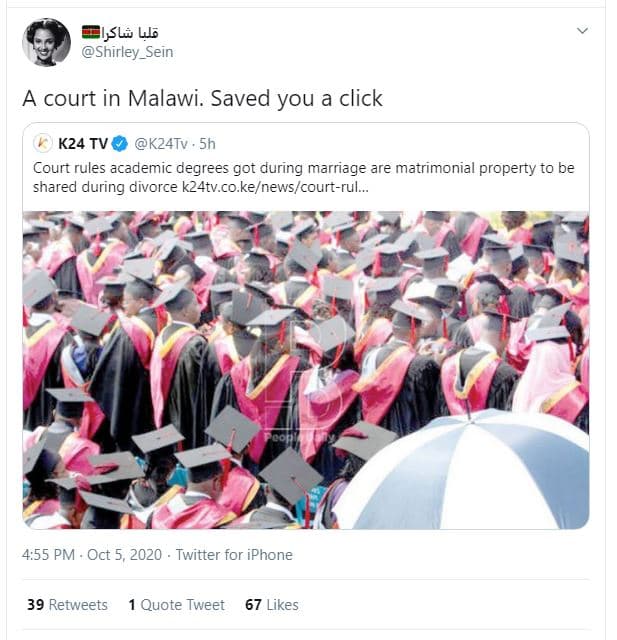This screenshot has width=617, height=640.
Task: Open Shirley_Sein's profile picture
Action: point(46,41)
